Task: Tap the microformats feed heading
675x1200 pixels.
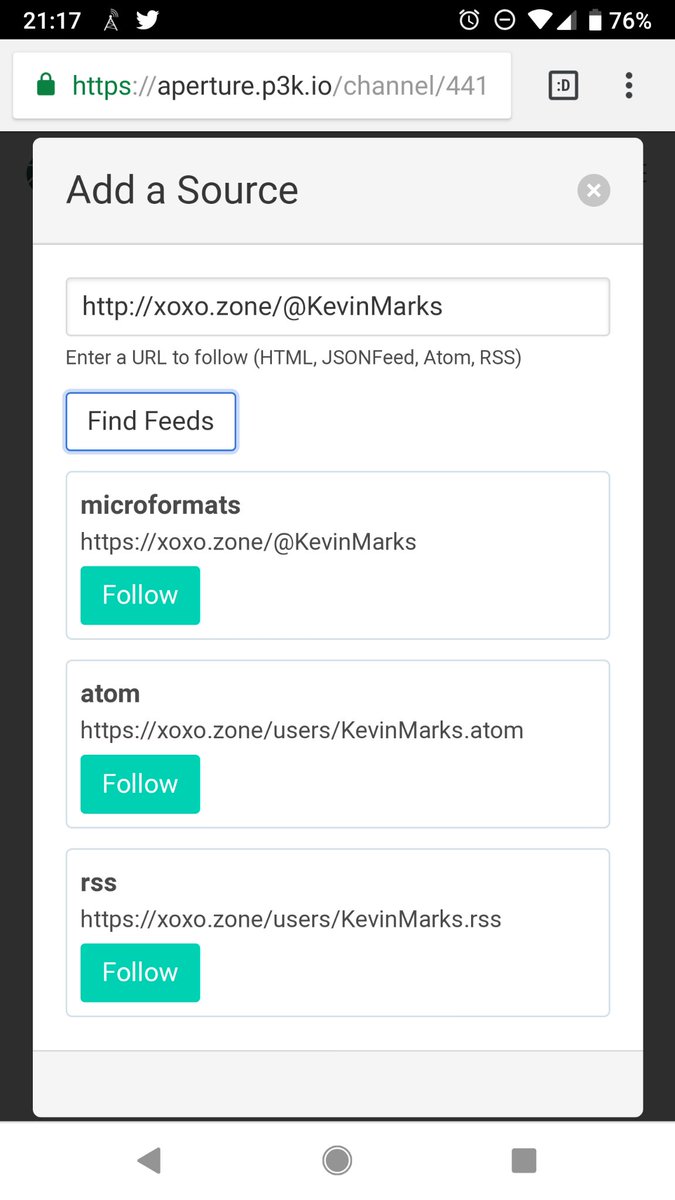Action: [161, 505]
